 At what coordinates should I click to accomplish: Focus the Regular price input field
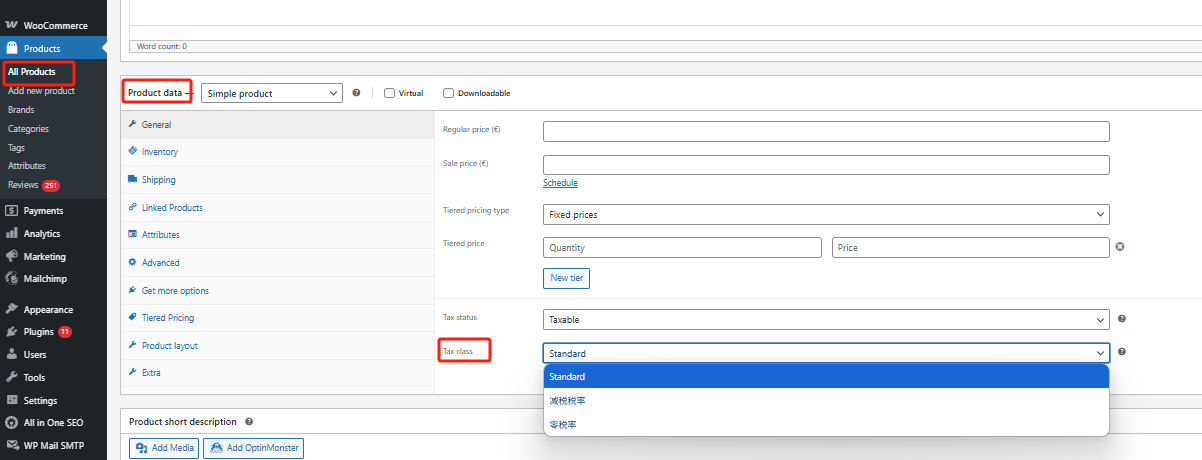pyautogui.click(x=825, y=132)
